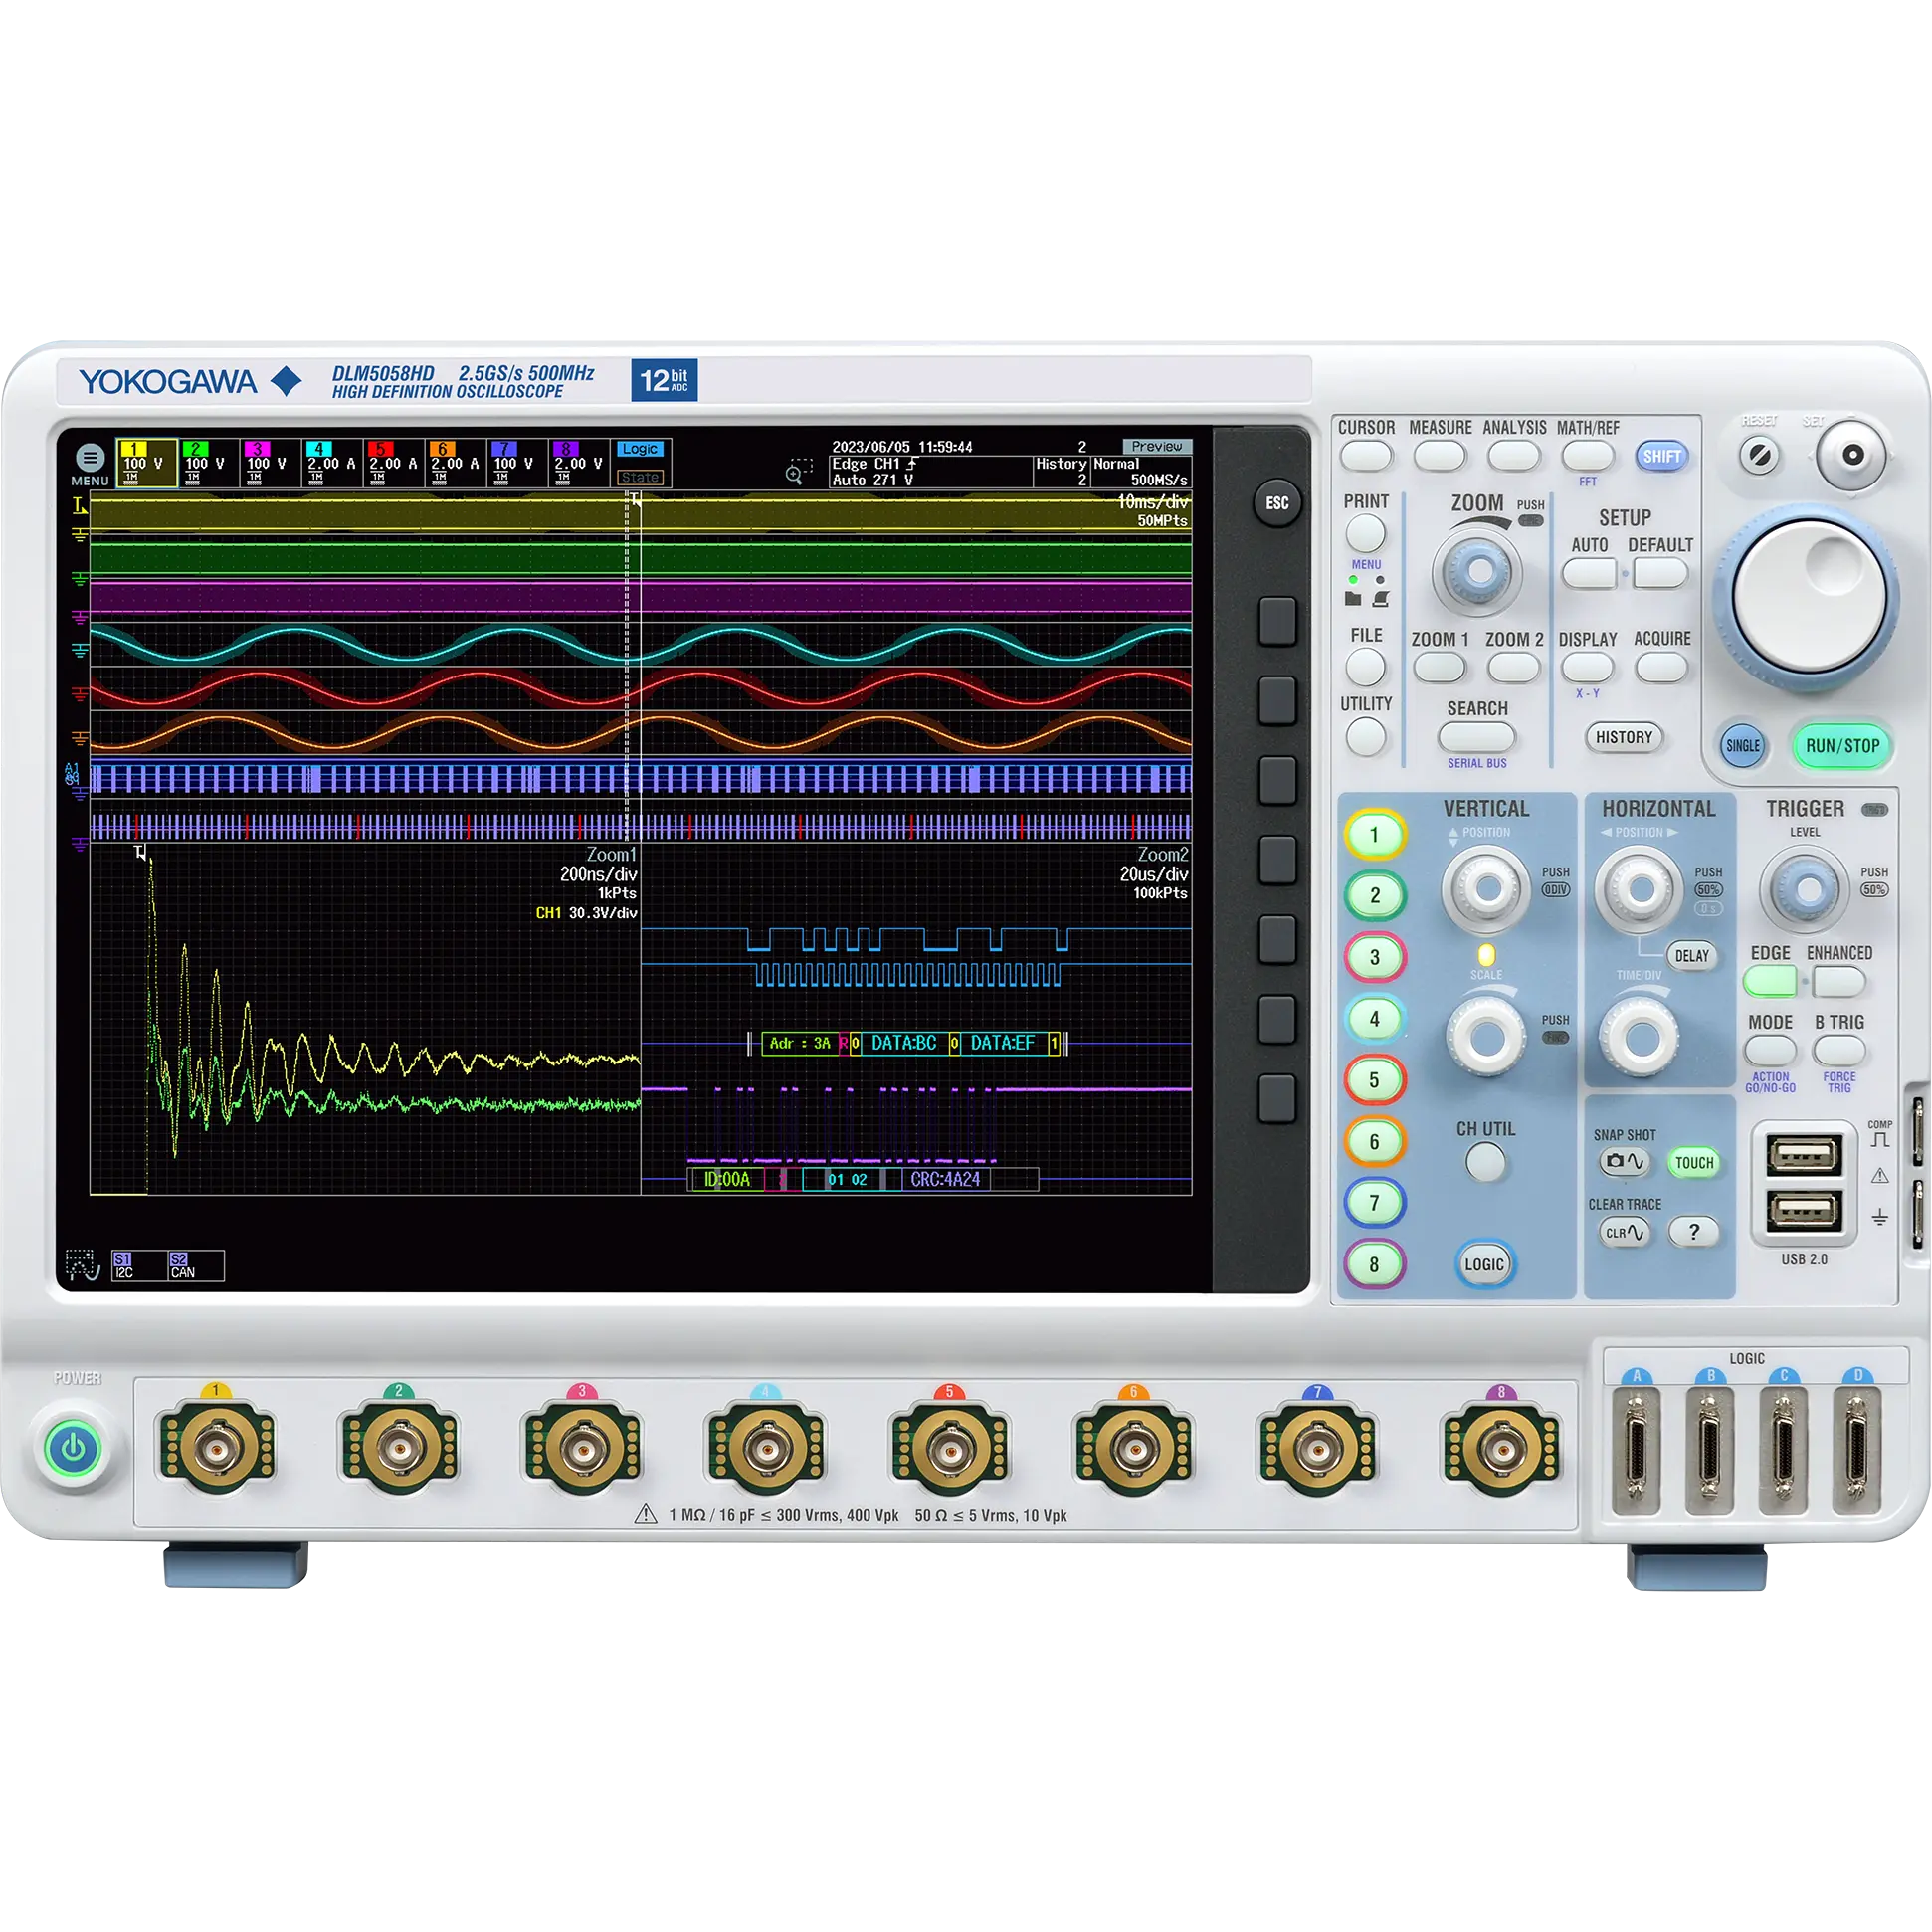The image size is (1932, 1932).
Task: Push the large jog shuttle dial
Action: click(1808, 598)
